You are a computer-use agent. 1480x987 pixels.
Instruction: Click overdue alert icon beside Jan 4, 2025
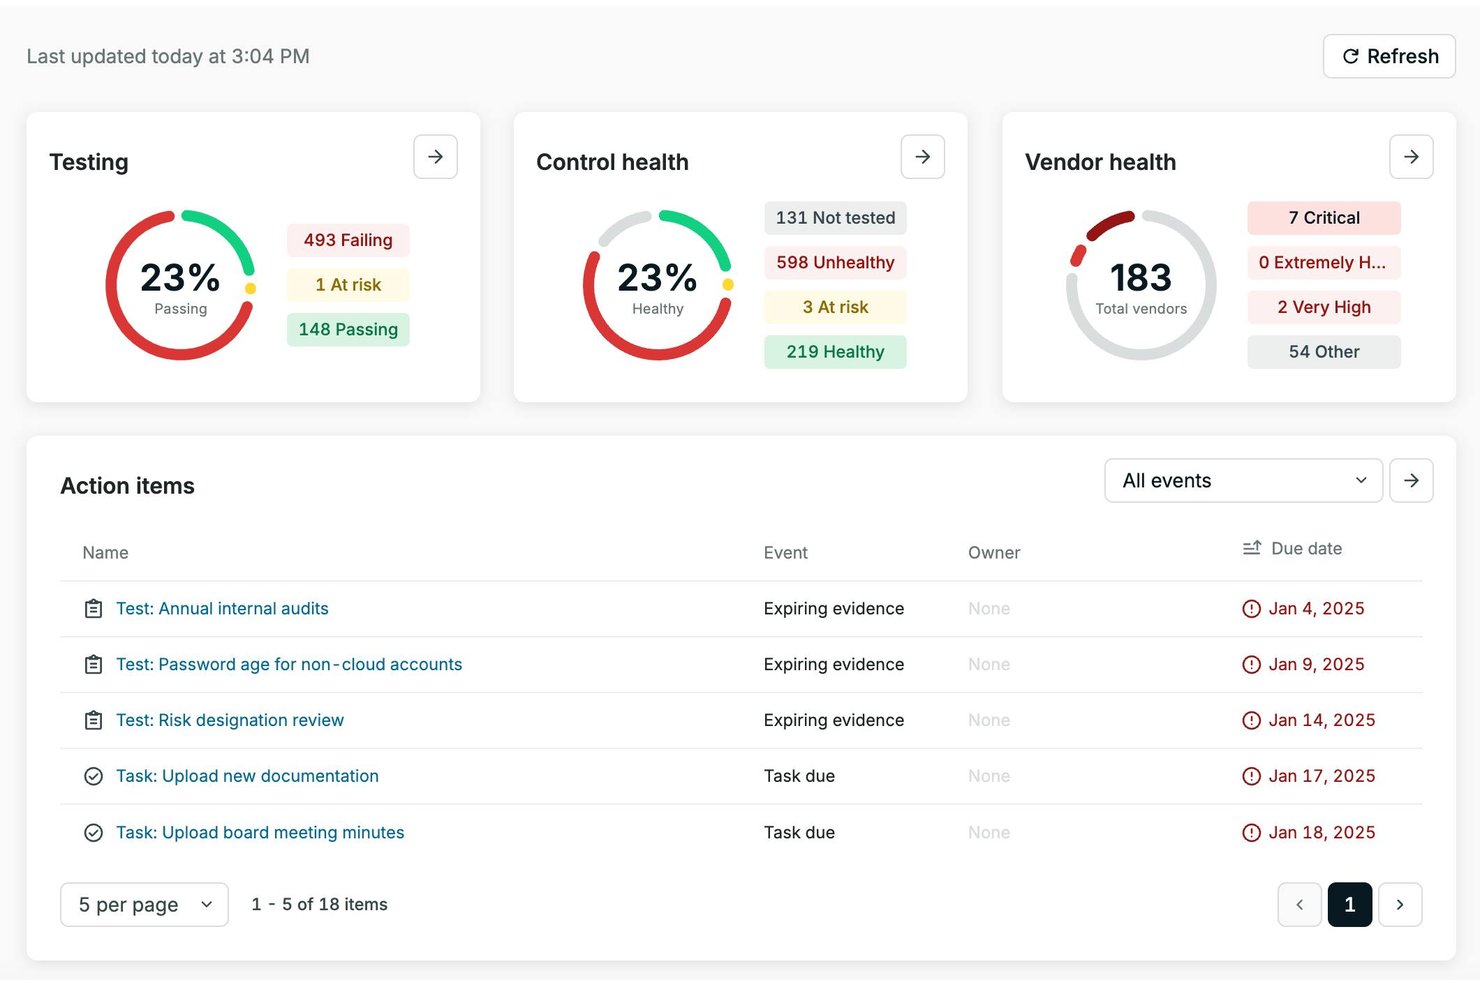(x=1251, y=609)
